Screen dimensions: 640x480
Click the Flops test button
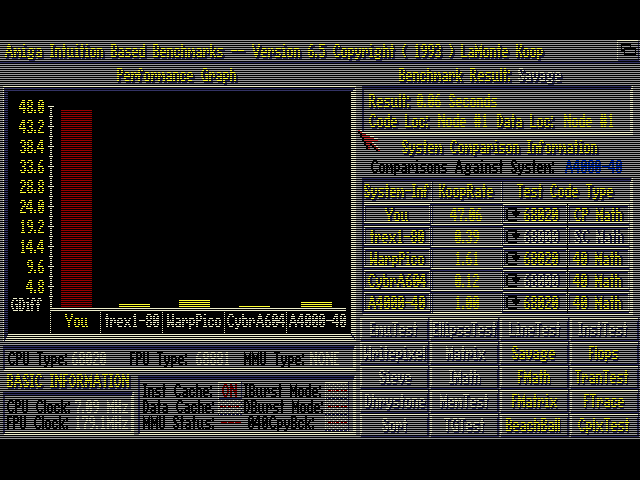pos(602,354)
